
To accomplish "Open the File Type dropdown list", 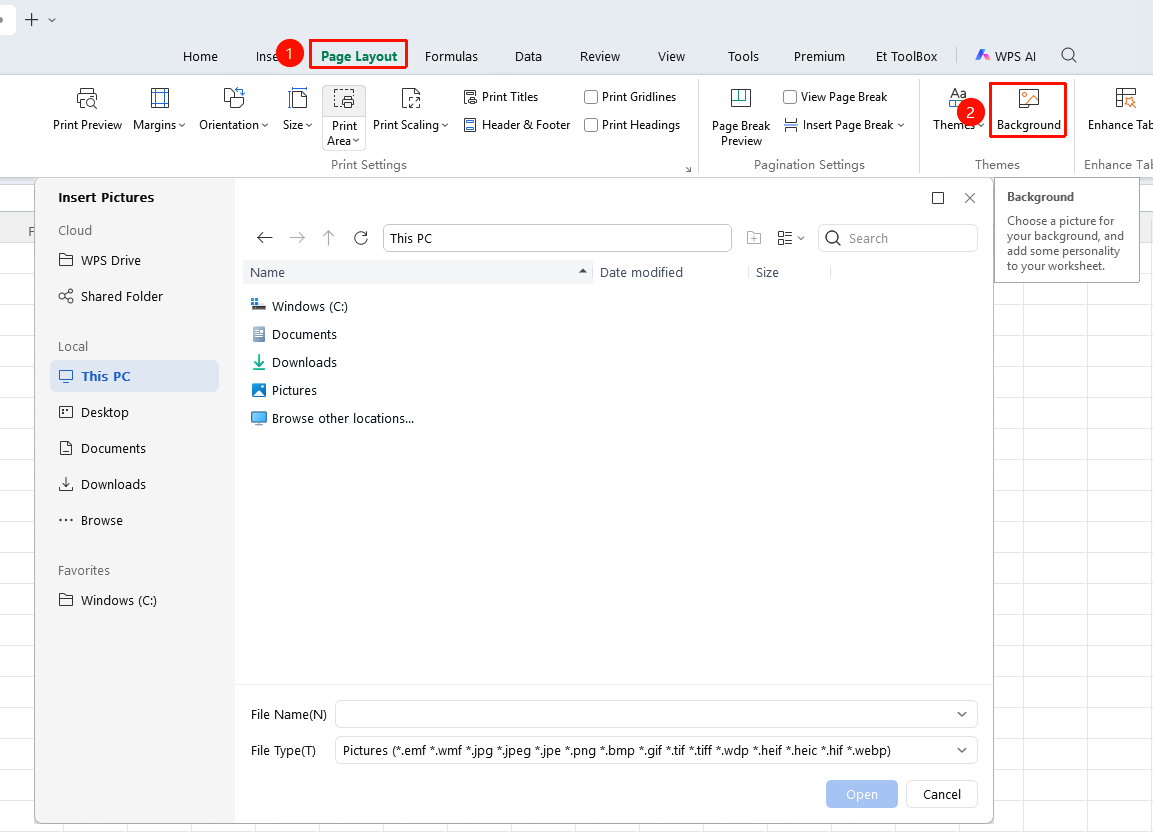I will point(962,750).
